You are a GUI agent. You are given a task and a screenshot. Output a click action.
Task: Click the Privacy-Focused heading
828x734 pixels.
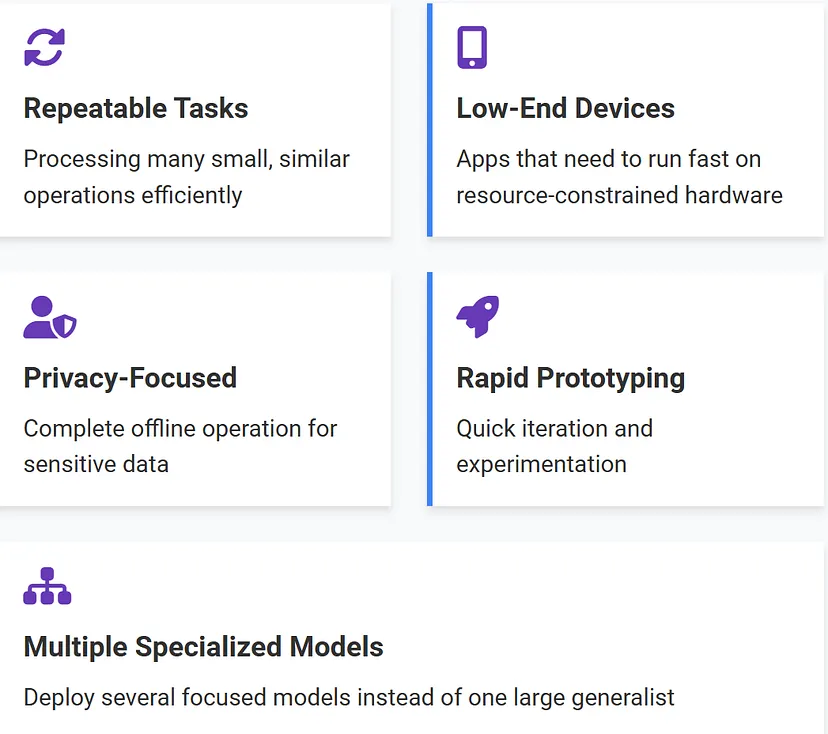click(130, 378)
